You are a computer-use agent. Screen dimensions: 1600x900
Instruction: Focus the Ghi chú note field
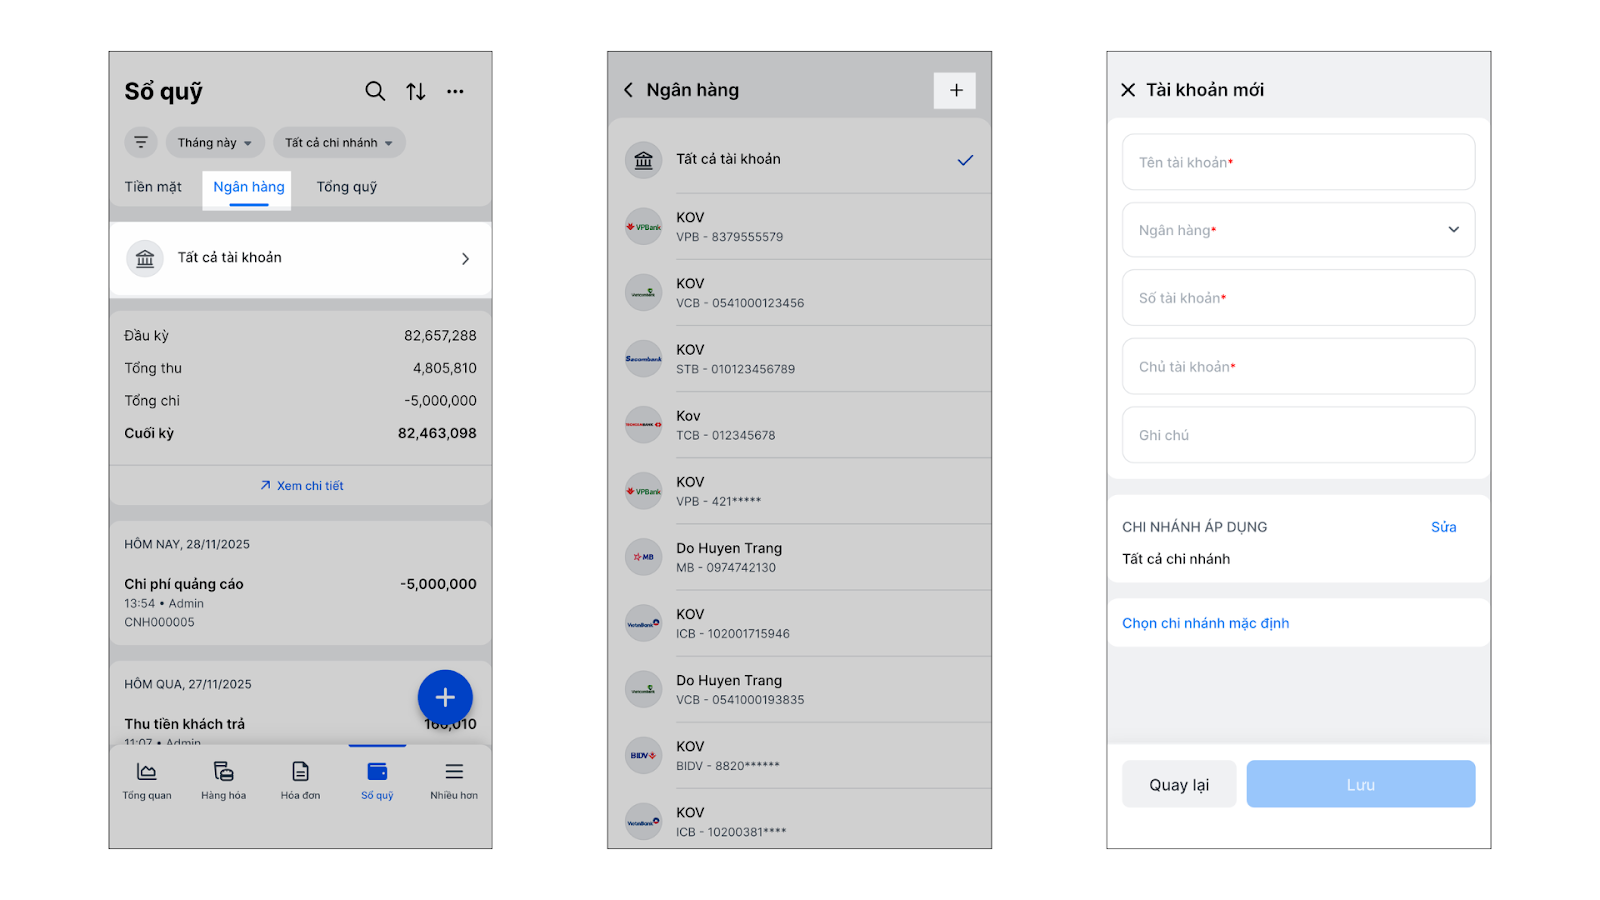1298,435
